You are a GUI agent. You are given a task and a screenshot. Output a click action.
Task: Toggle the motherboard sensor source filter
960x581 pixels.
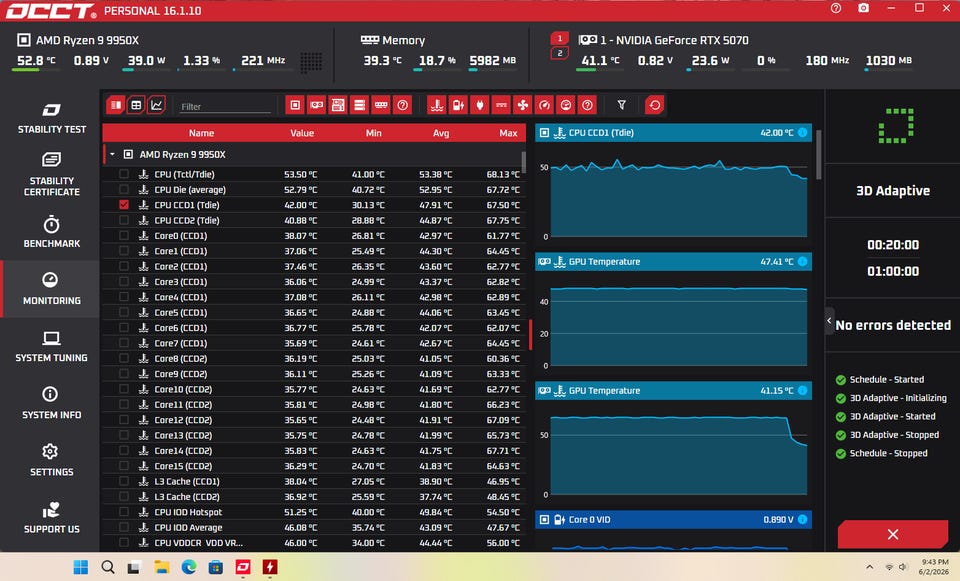[338, 105]
